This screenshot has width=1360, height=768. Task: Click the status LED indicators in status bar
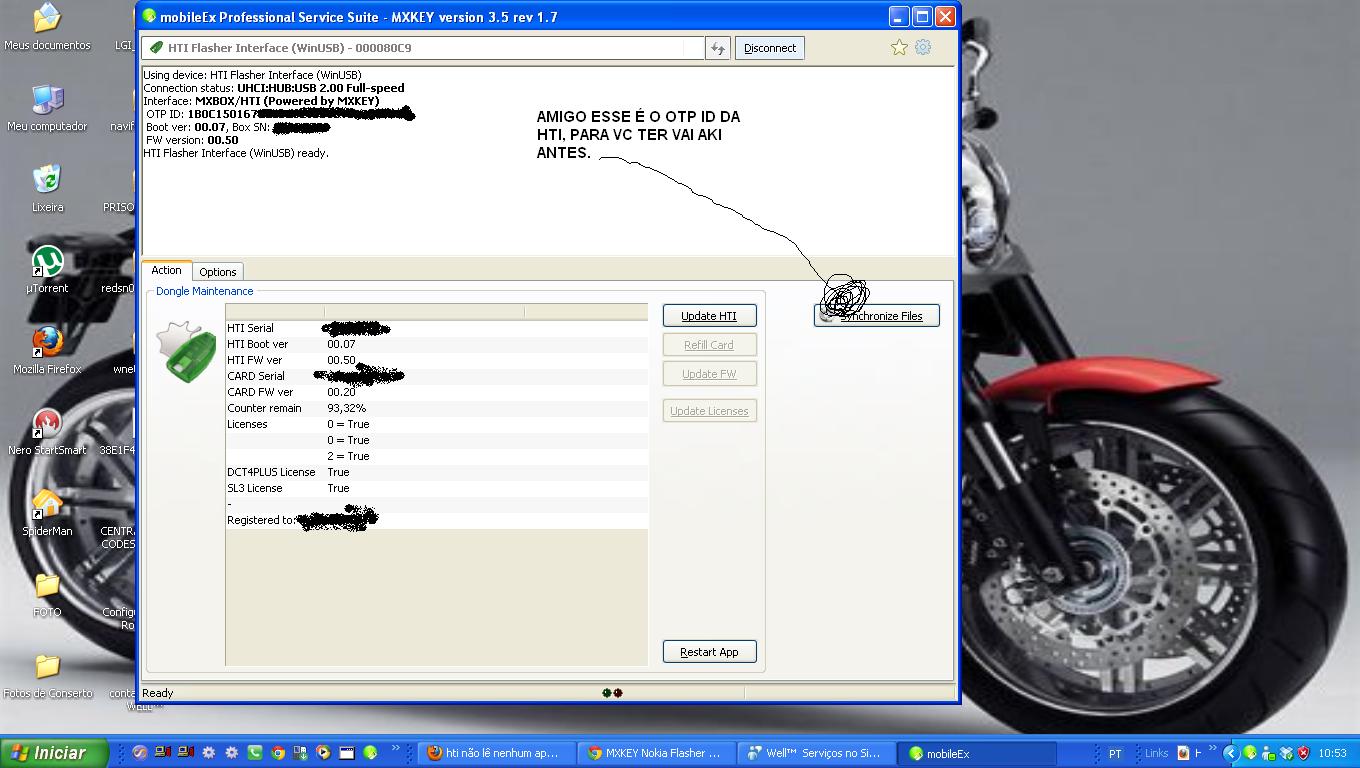[612, 692]
